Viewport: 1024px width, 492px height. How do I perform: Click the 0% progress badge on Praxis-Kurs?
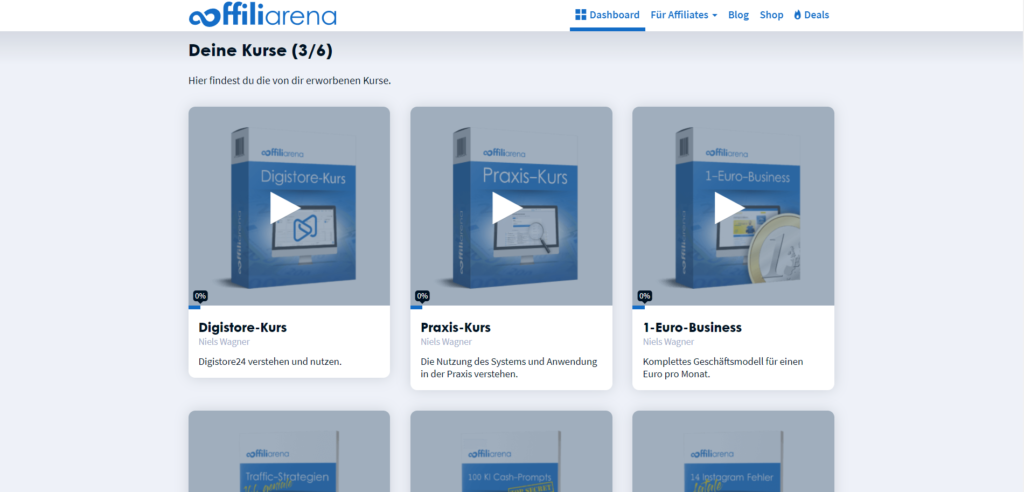(x=423, y=296)
